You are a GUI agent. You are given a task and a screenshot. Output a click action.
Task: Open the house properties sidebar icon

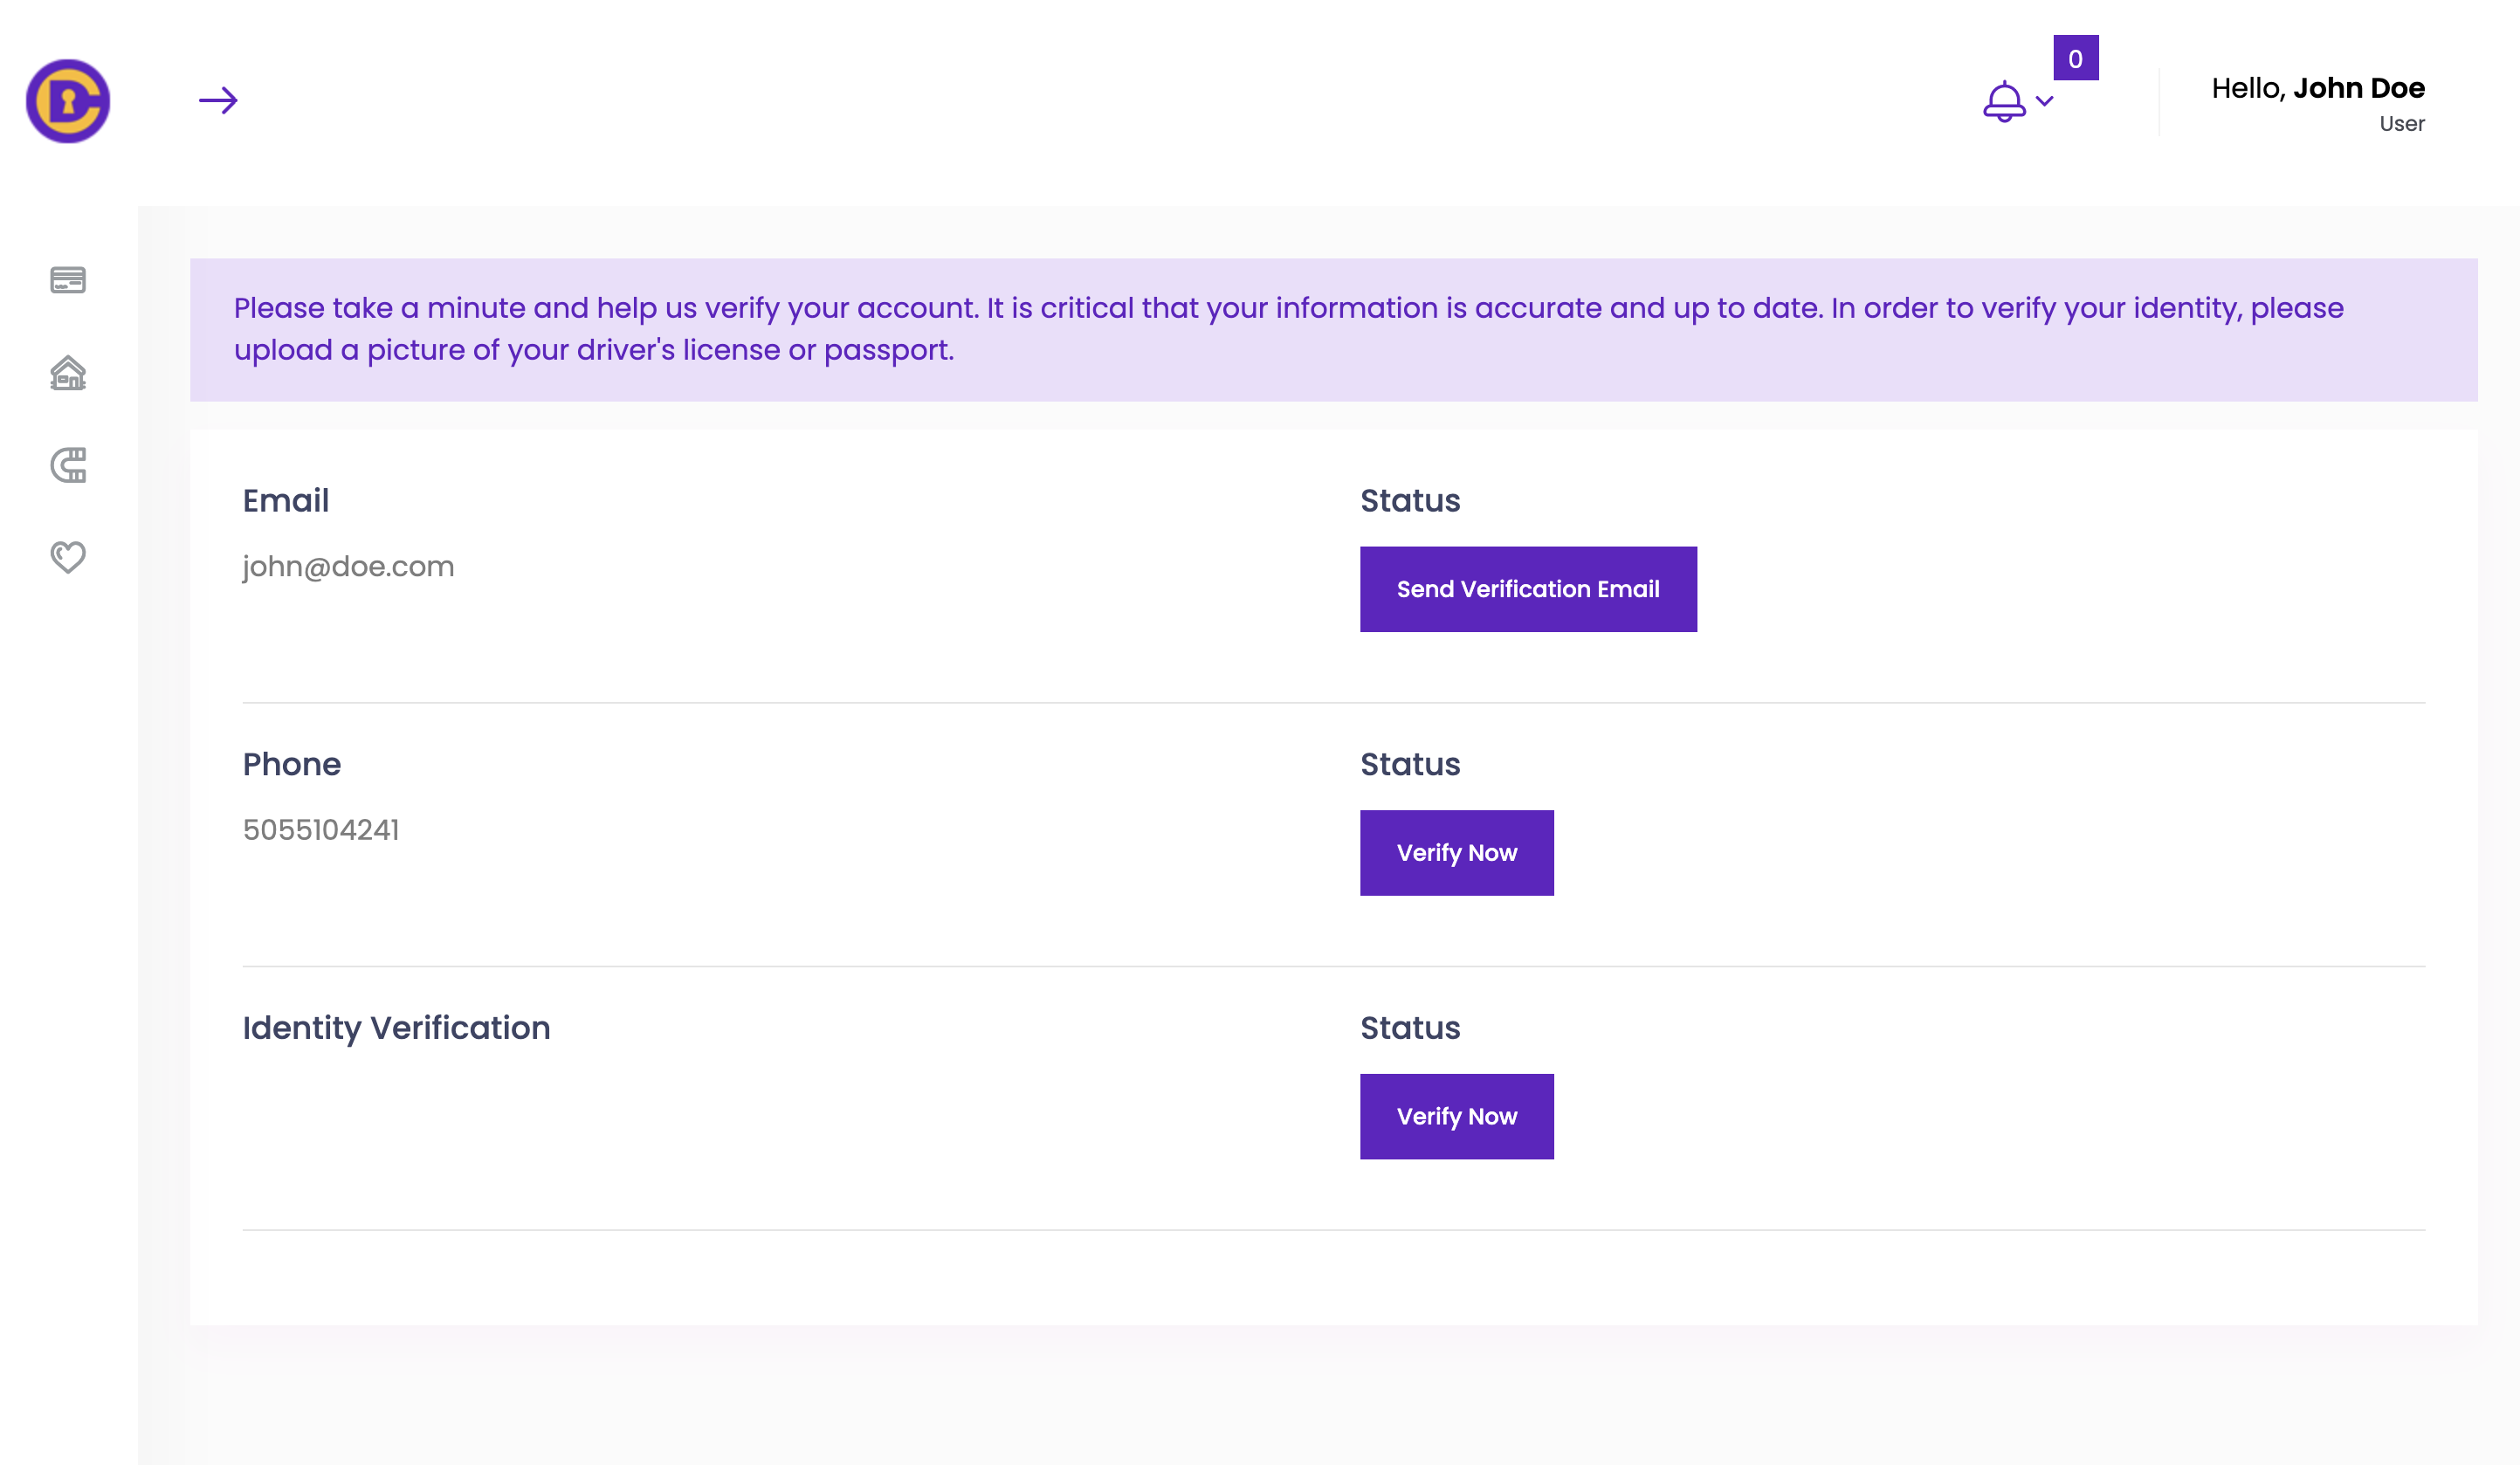[68, 373]
